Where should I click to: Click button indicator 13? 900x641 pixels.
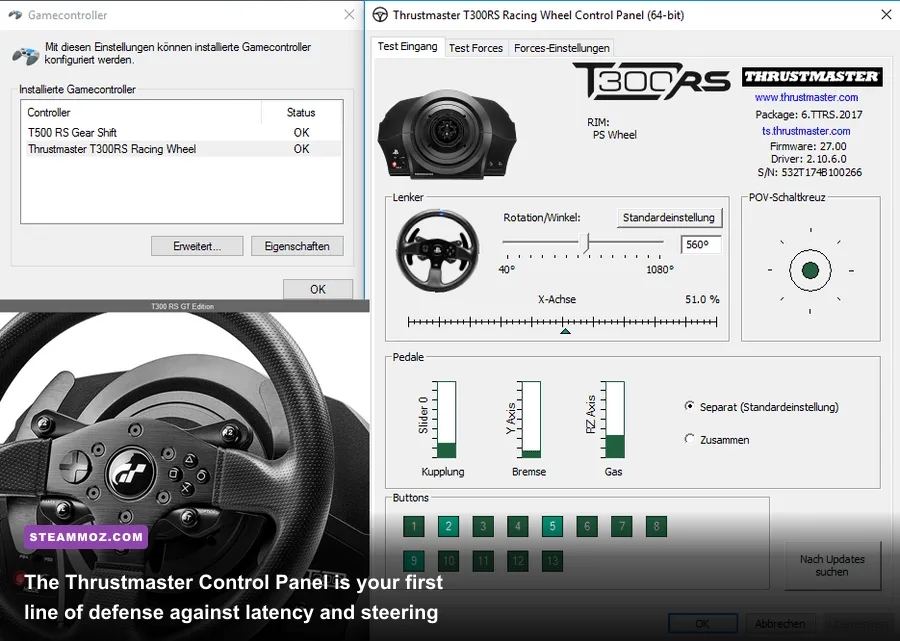552,561
